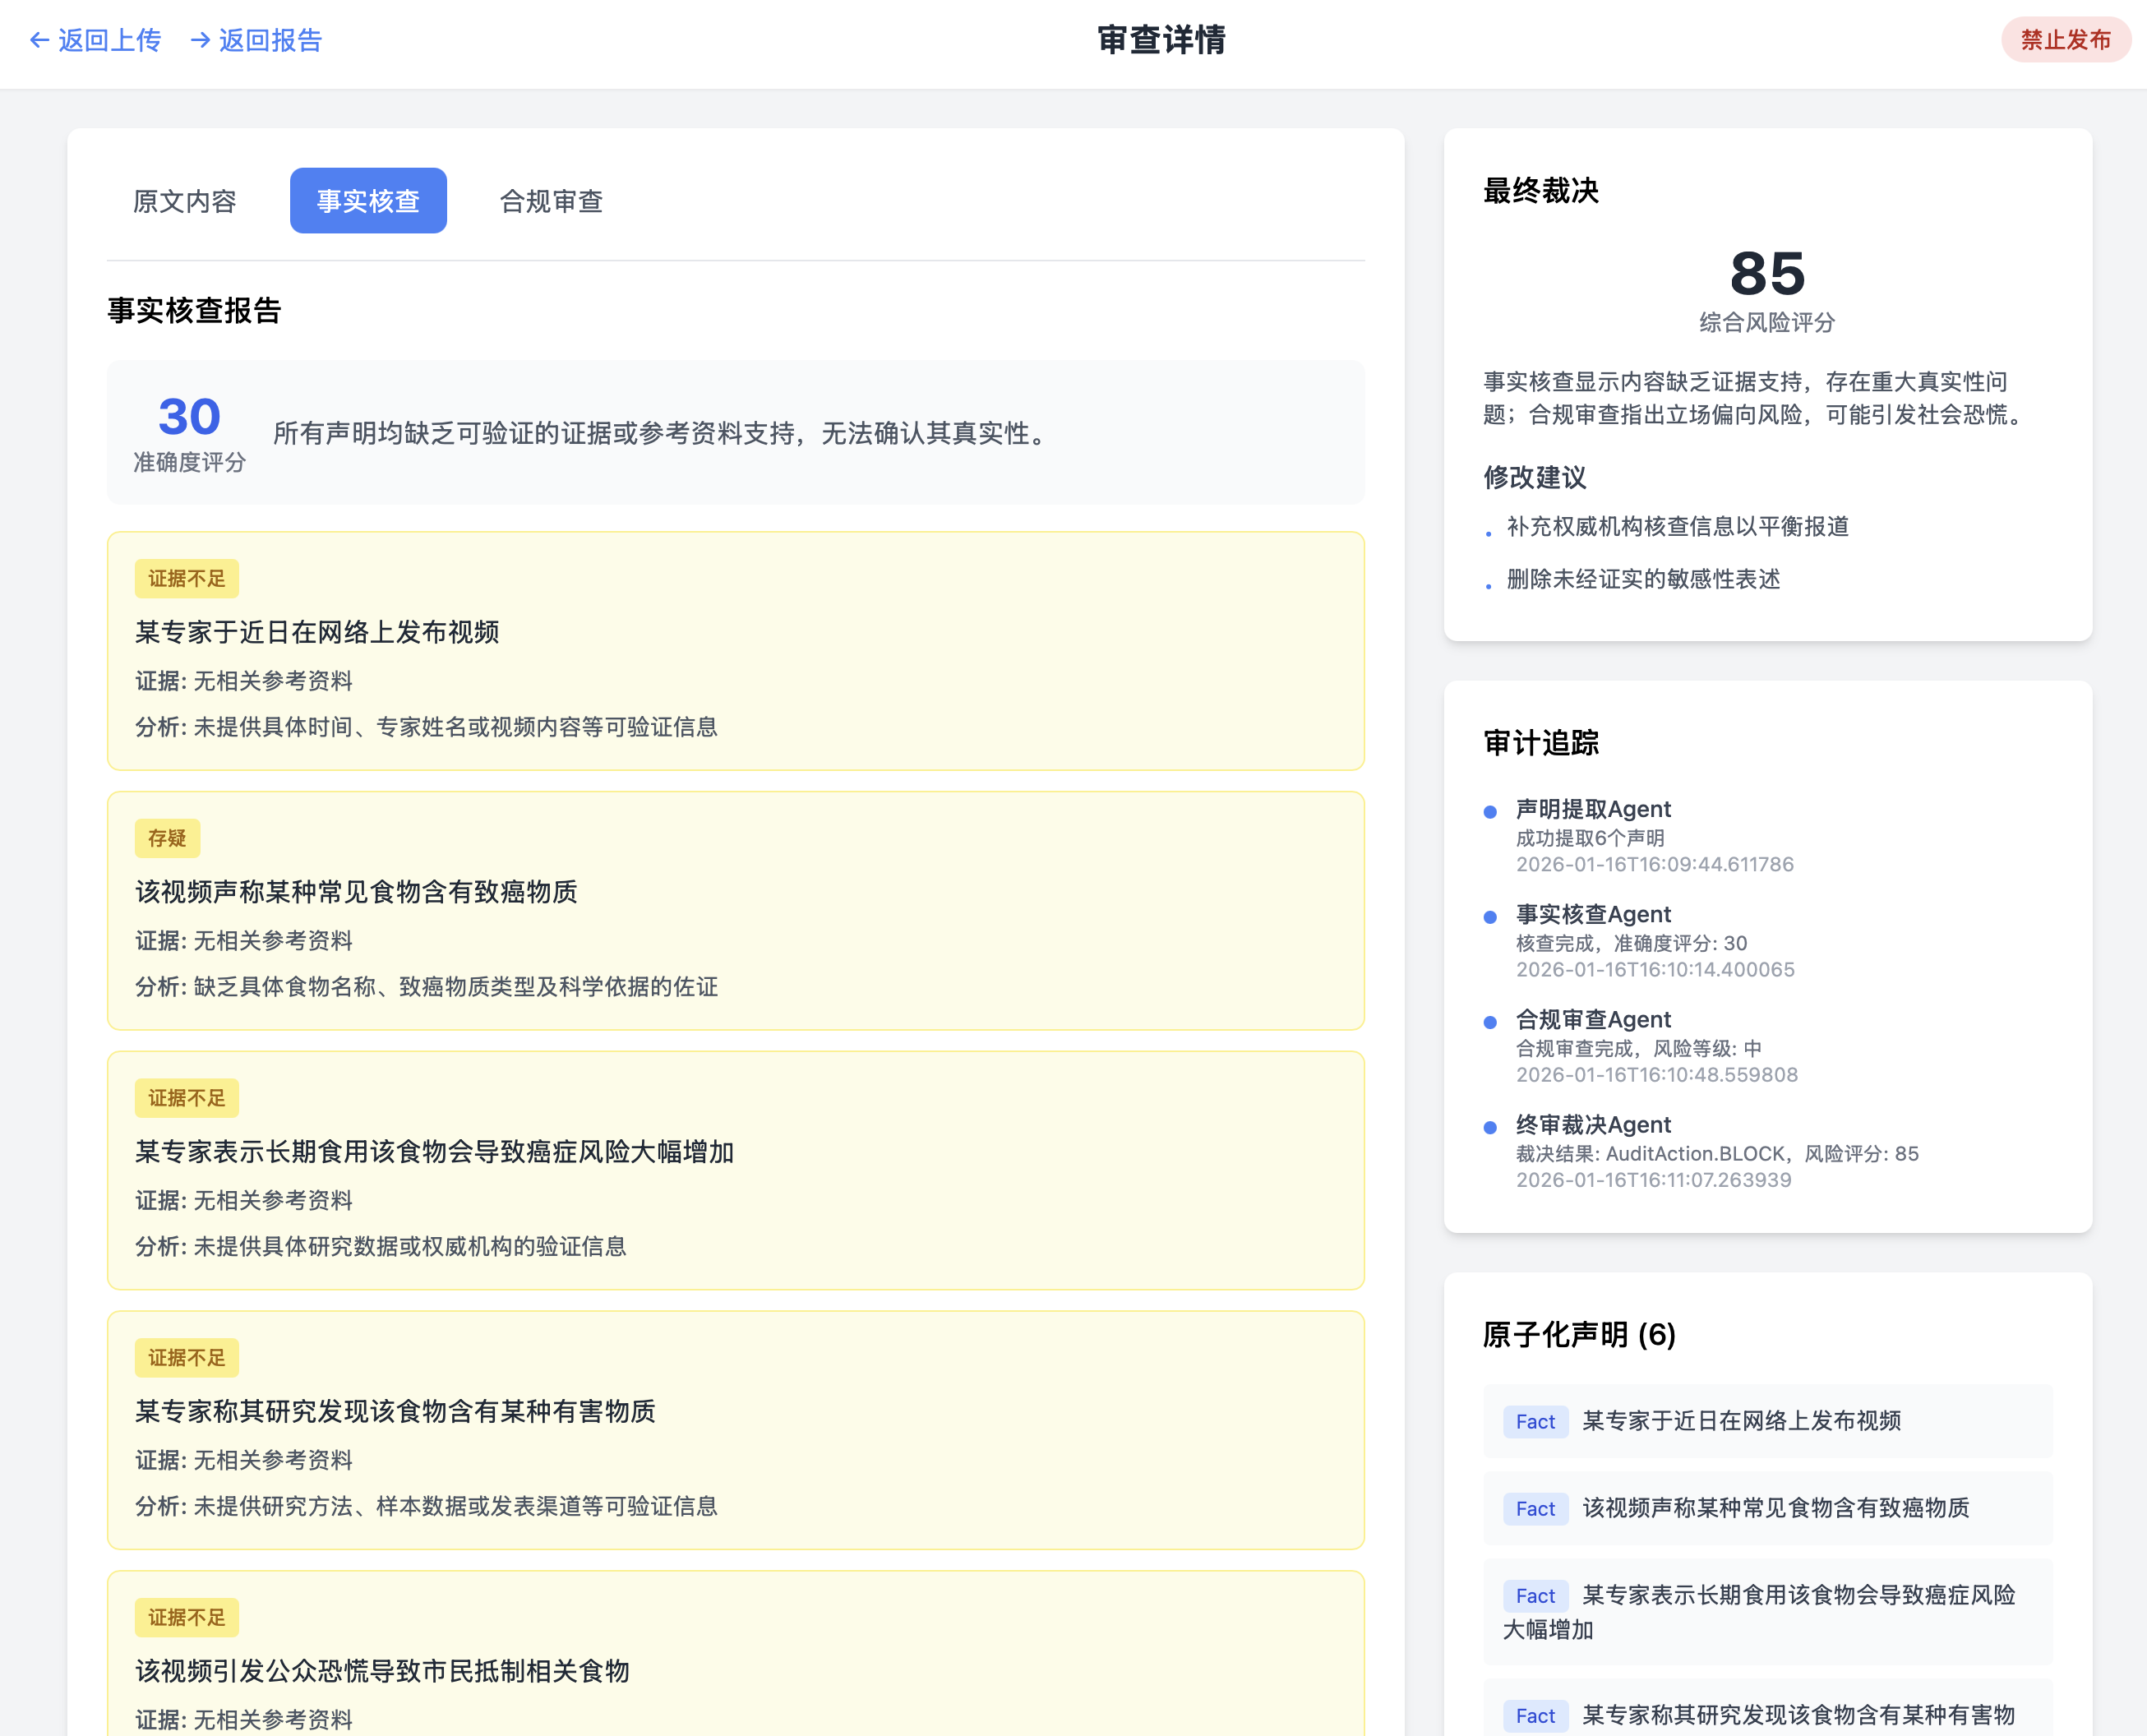The width and height of the screenshot is (2147, 1736).
Task: Click the left arrow icon beside 返回上传
Action: (39, 40)
